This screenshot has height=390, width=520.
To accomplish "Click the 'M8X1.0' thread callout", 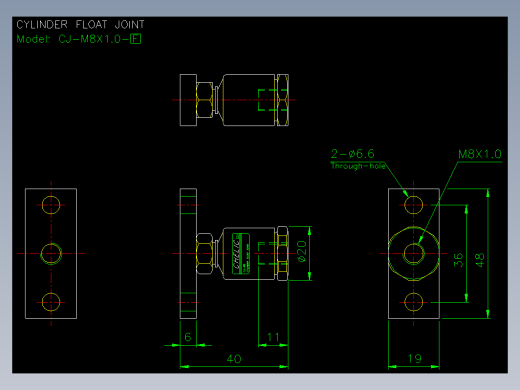I will point(480,154).
